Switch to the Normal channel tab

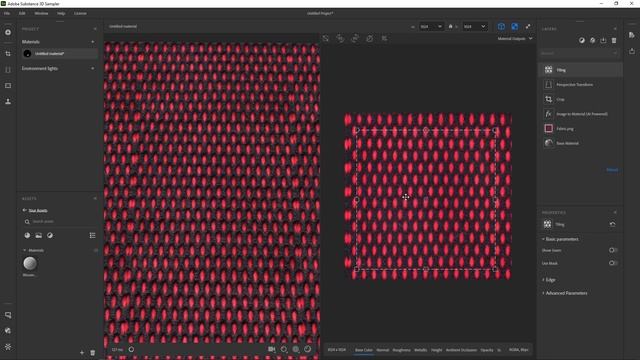click(x=382, y=350)
